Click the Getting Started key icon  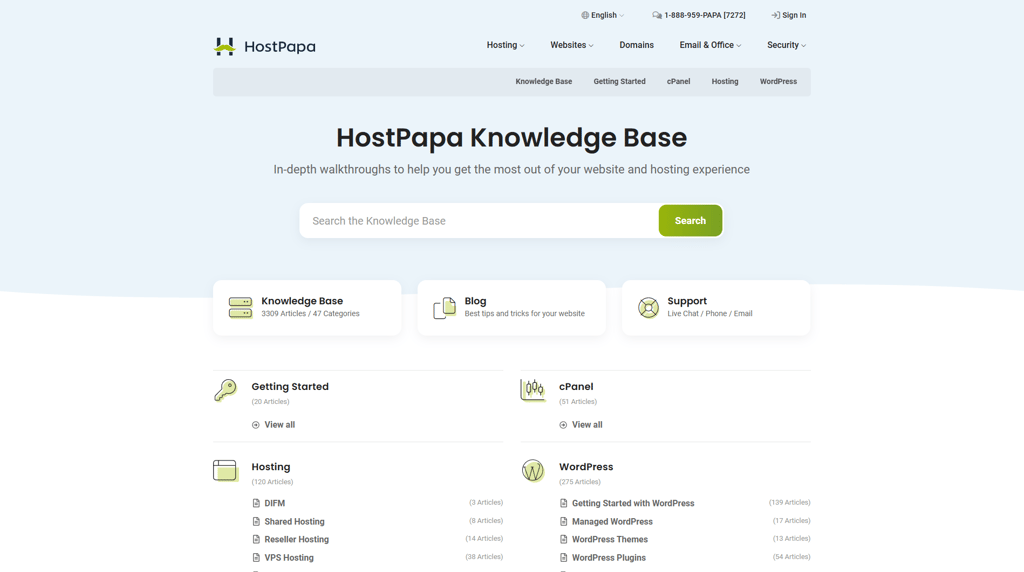point(225,390)
